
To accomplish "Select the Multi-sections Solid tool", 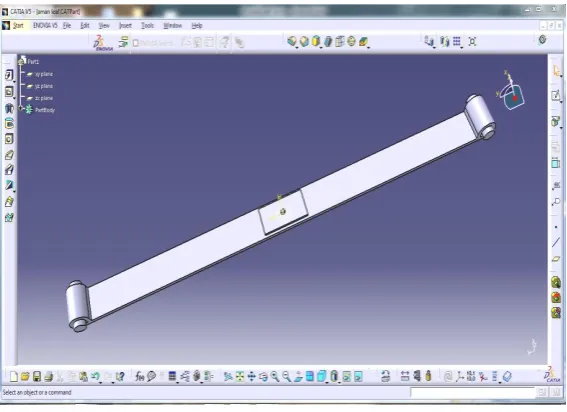I will pos(9,201).
